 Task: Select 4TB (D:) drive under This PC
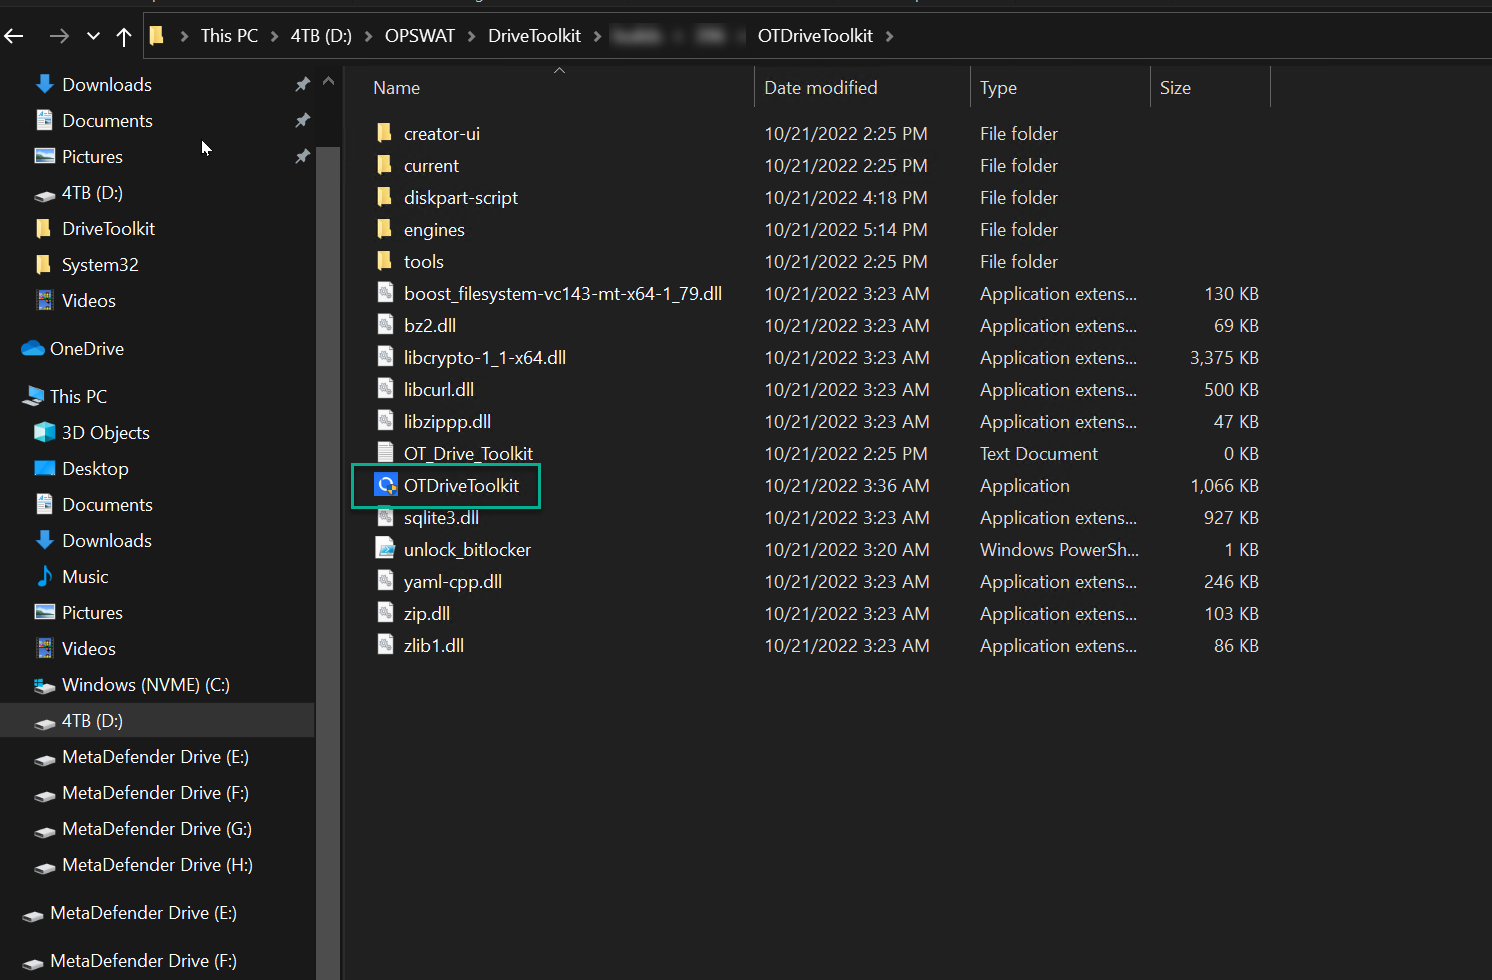[92, 721]
